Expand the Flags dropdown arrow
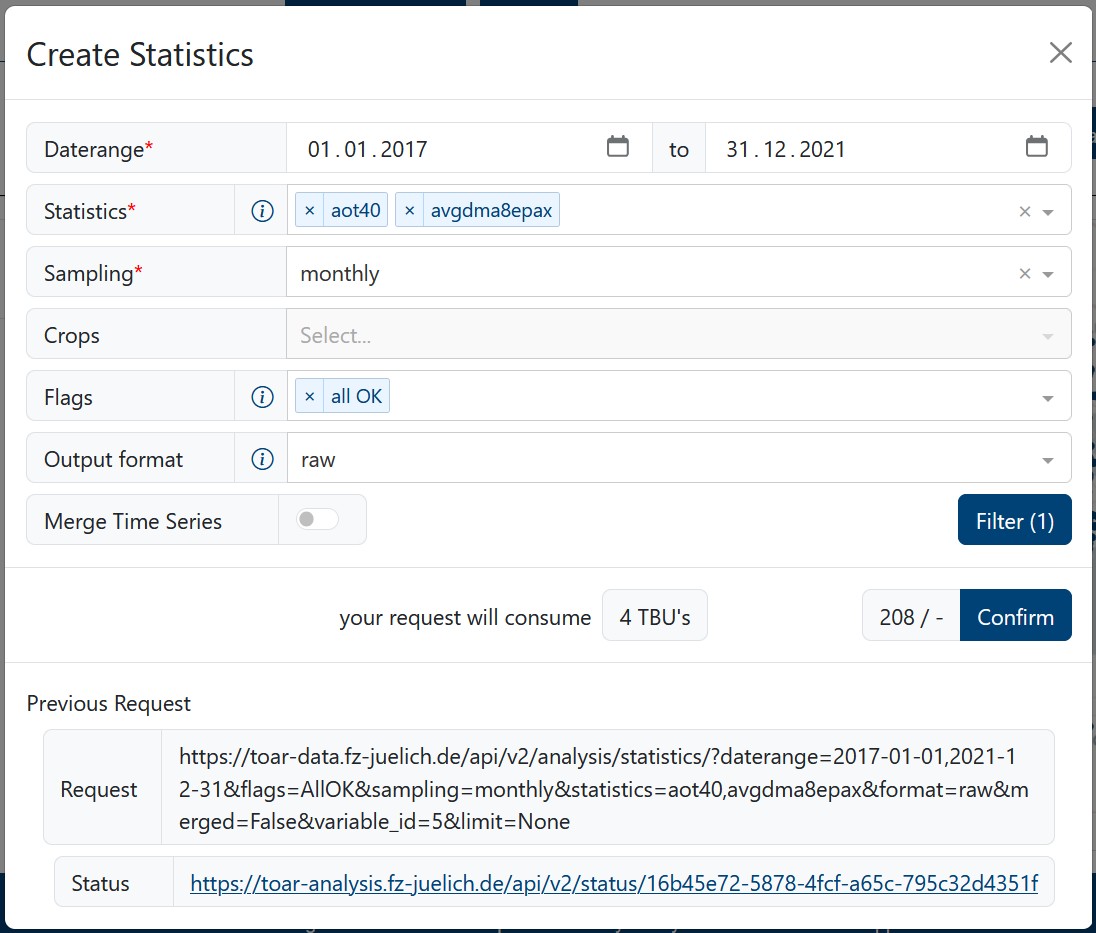Viewport: 1096px width, 933px height. pos(1048,398)
